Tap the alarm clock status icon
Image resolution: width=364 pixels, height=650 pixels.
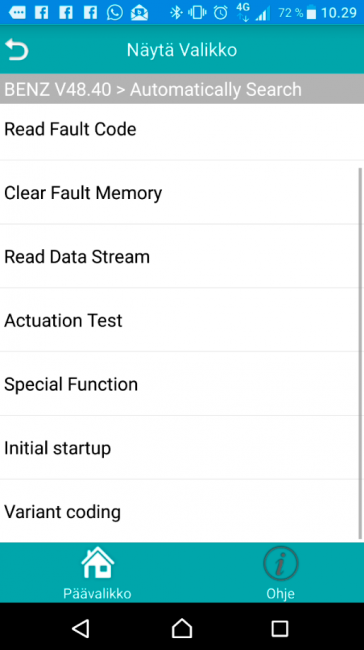221,12
